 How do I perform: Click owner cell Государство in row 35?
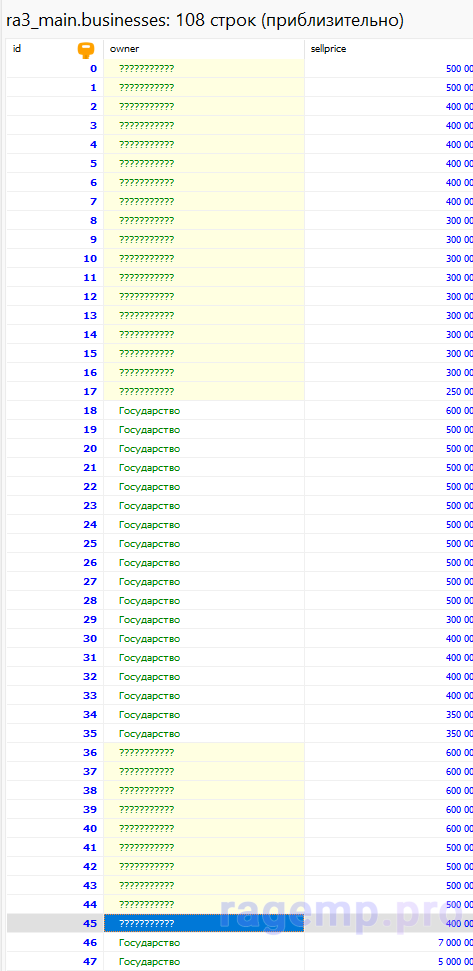(x=204, y=733)
